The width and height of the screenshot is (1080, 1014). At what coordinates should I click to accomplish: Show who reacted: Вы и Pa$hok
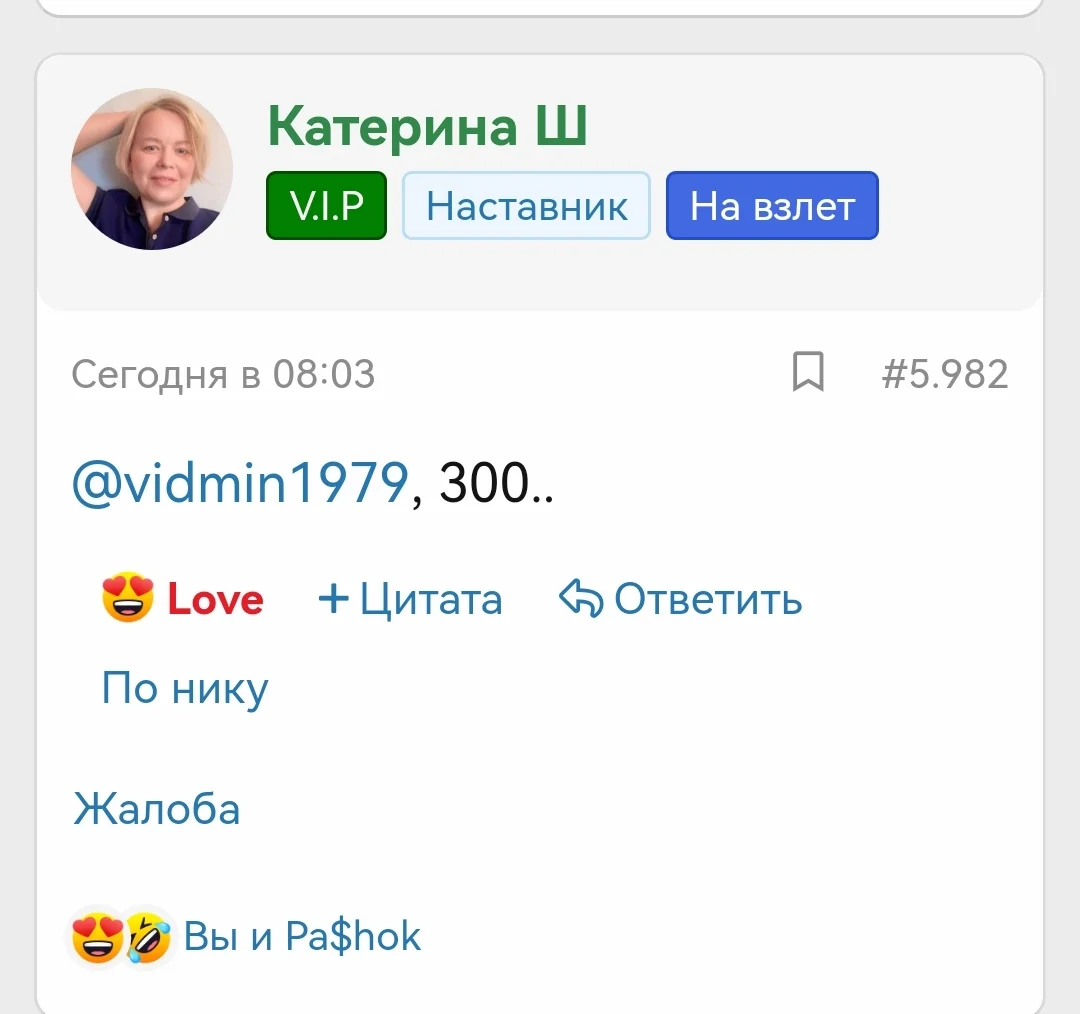pyautogui.click(x=302, y=935)
